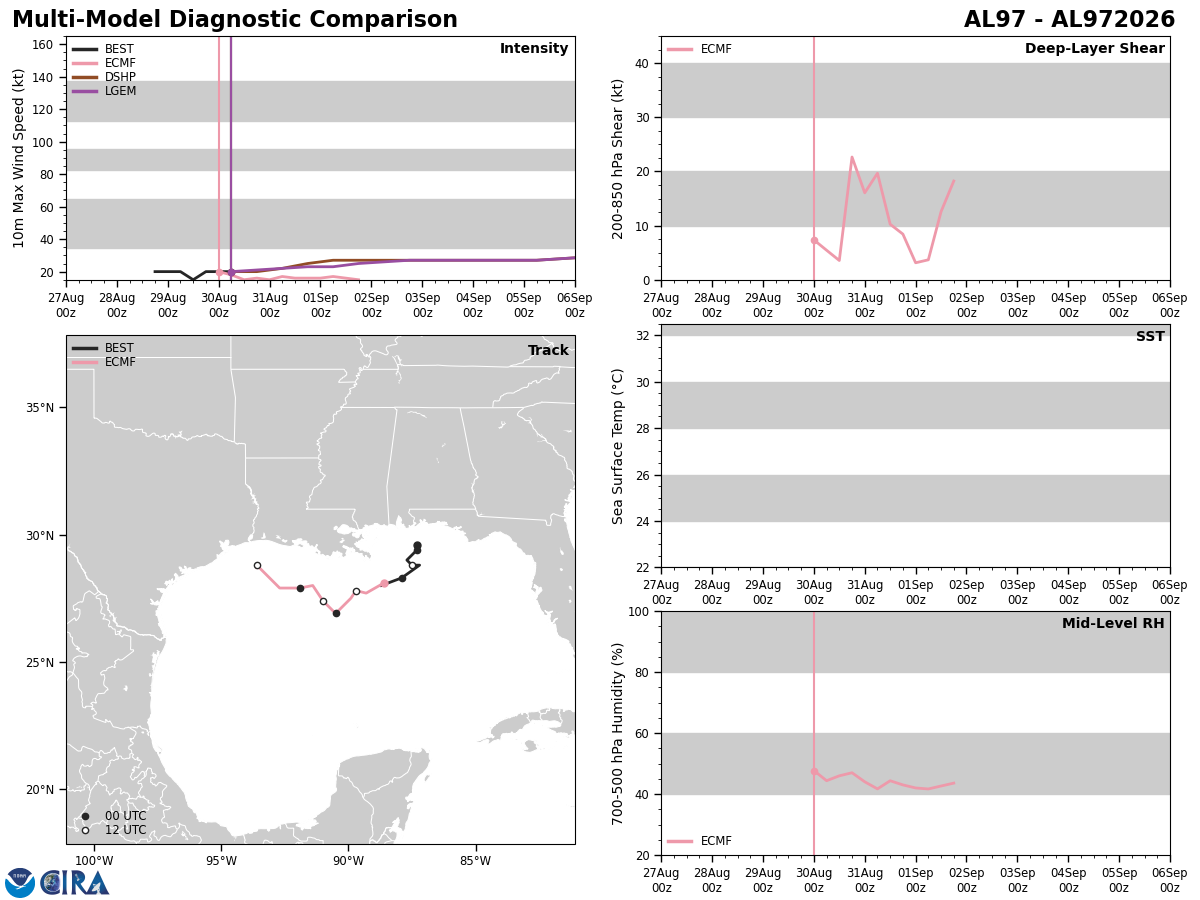Click the Mid-Level RH panel title
The width and height of the screenshot is (1200, 900).
[1113, 624]
